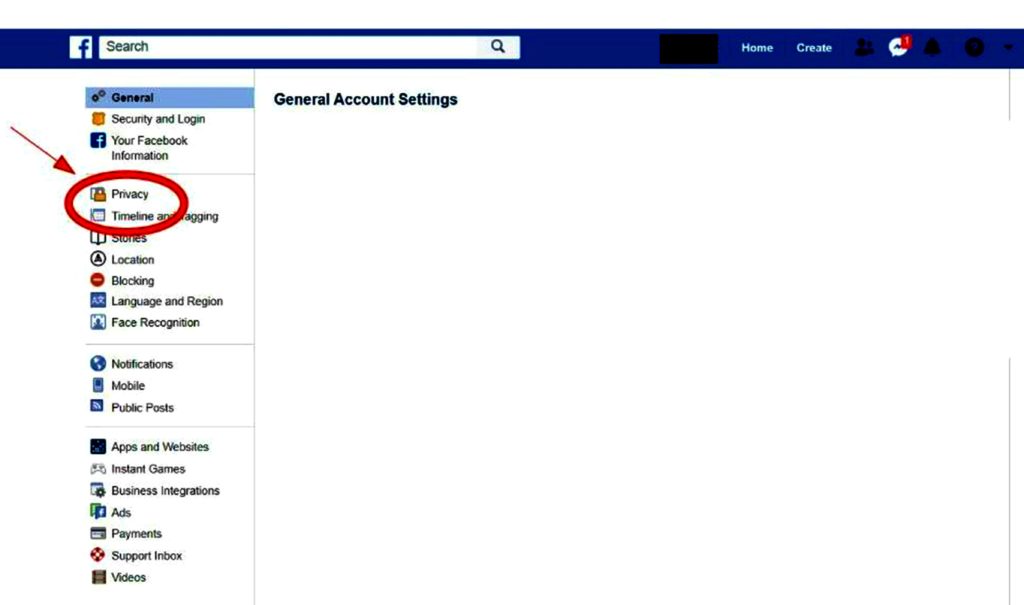The height and width of the screenshot is (605, 1024).
Task: Open the Help question mark icon
Action: (974, 47)
